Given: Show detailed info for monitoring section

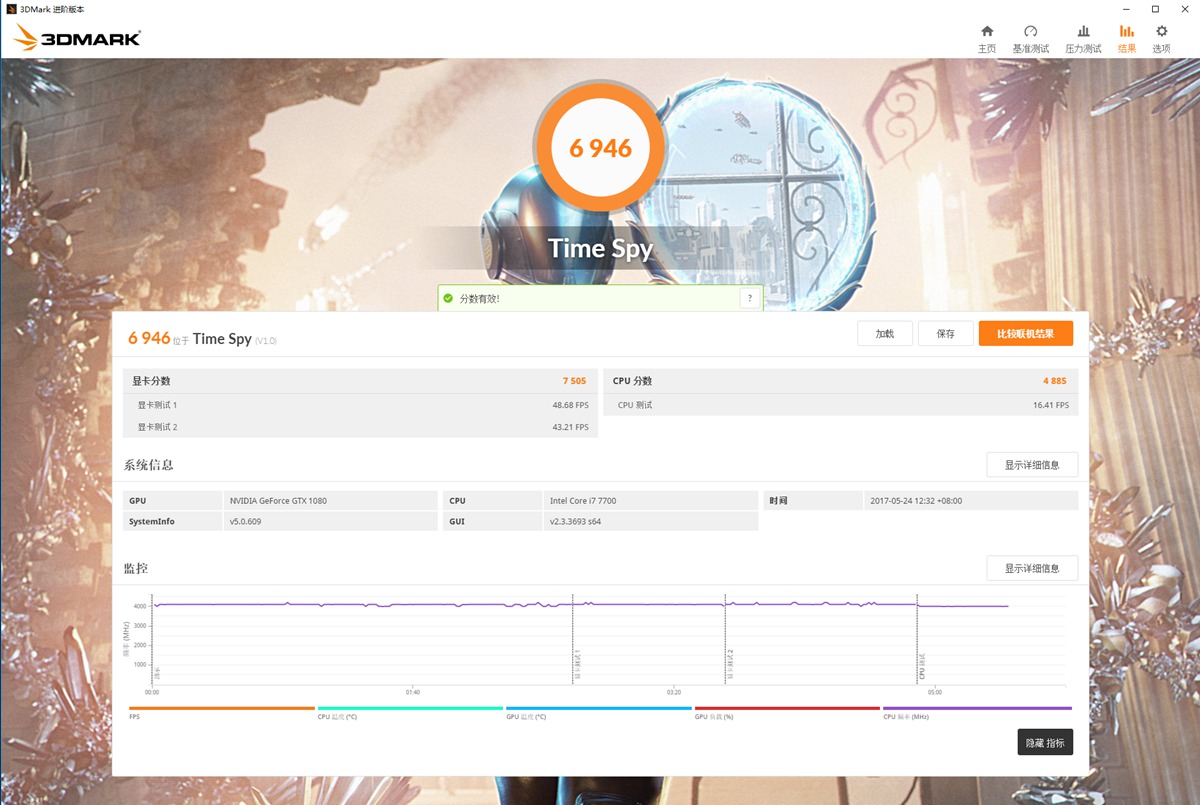Looking at the screenshot, I should [x=1032, y=568].
